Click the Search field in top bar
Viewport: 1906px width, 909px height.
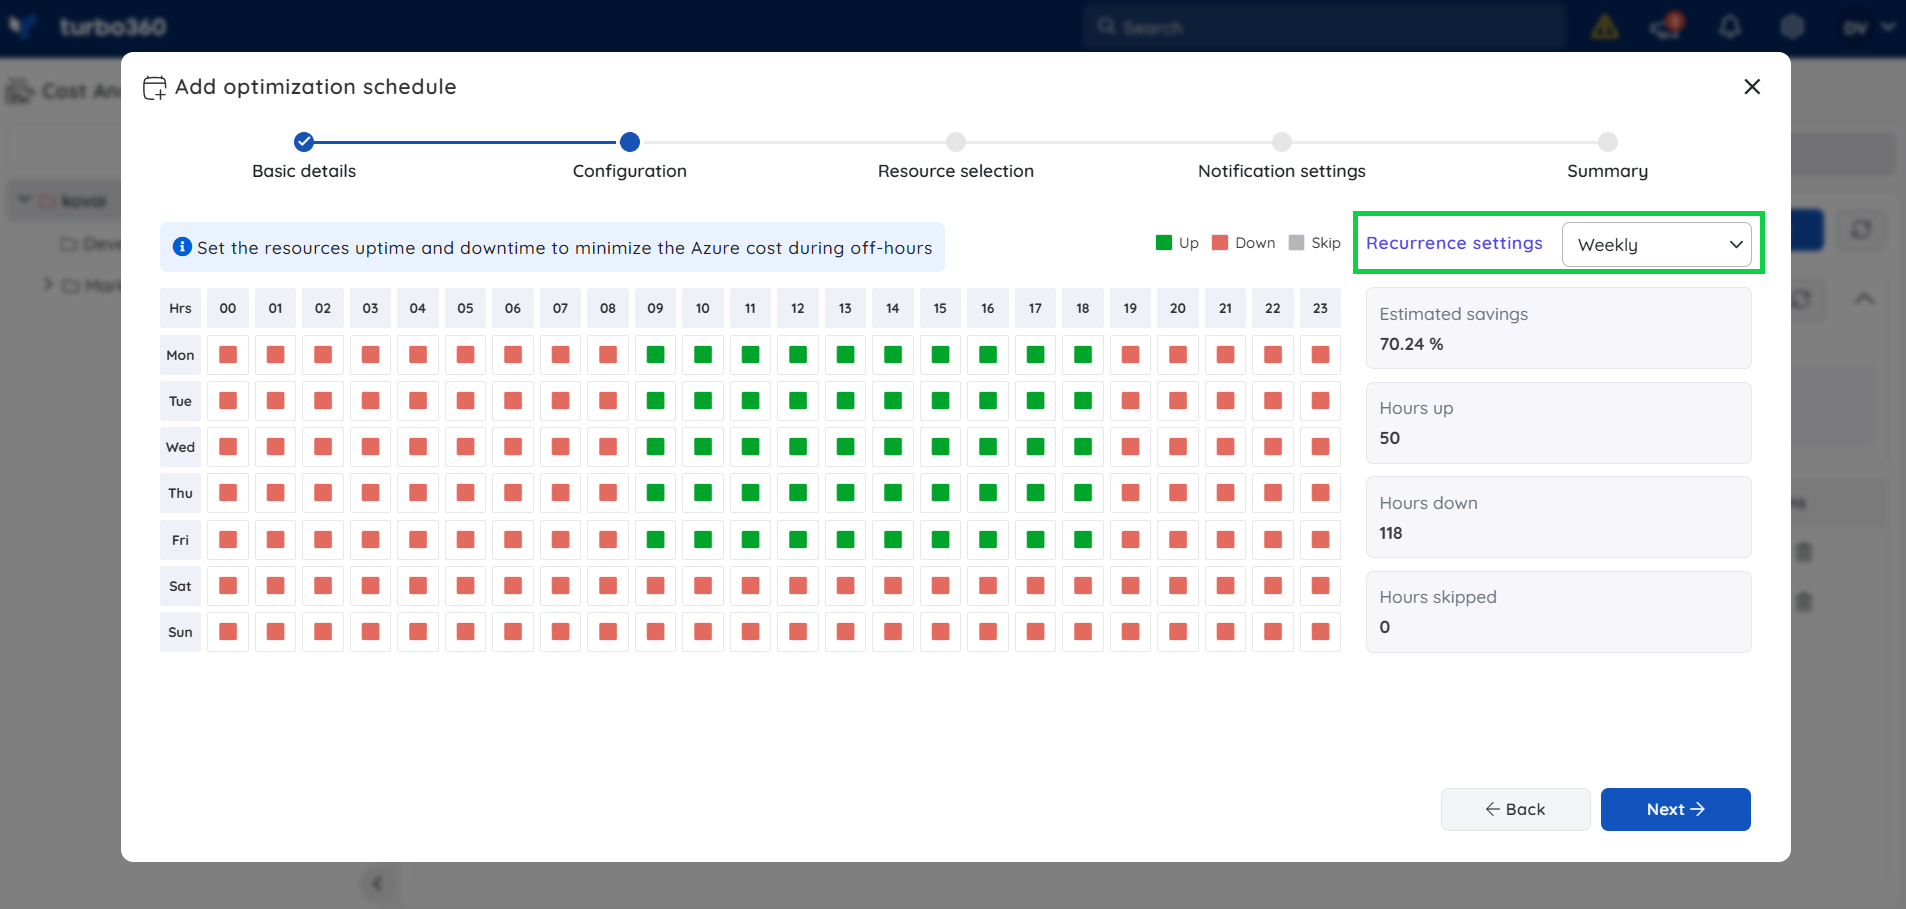1324,27
